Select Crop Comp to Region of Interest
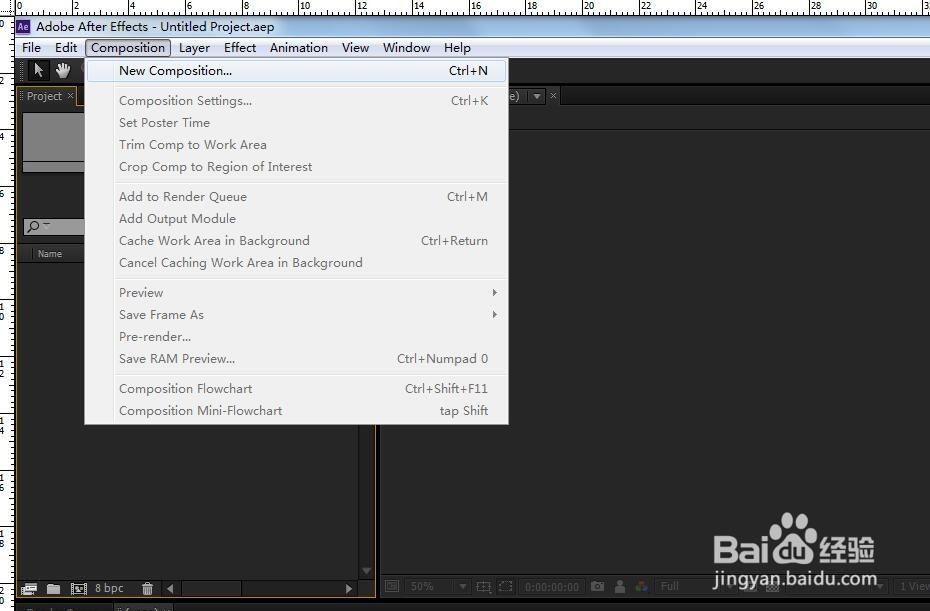The image size is (930, 611). pos(297,167)
